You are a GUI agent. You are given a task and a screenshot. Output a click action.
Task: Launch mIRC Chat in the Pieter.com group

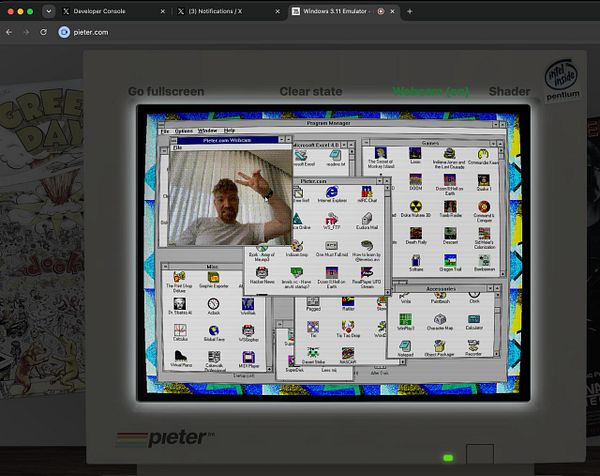pos(367,194)
